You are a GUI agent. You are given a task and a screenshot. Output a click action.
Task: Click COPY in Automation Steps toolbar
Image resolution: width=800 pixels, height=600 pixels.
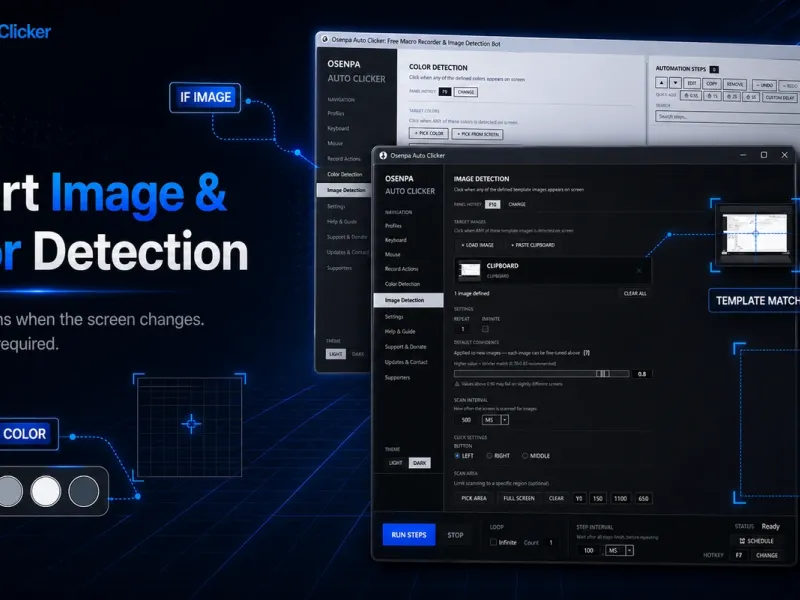tap(712, 84)
